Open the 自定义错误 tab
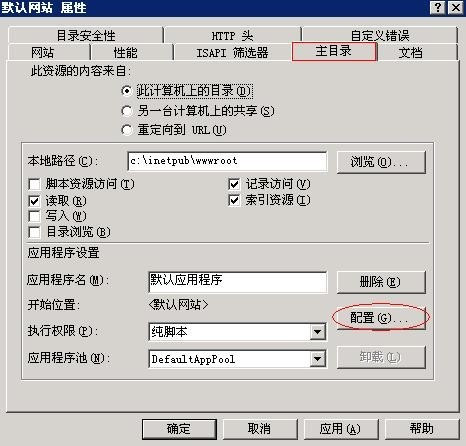Viewport: 466px width, 446px height. [380, 35]
